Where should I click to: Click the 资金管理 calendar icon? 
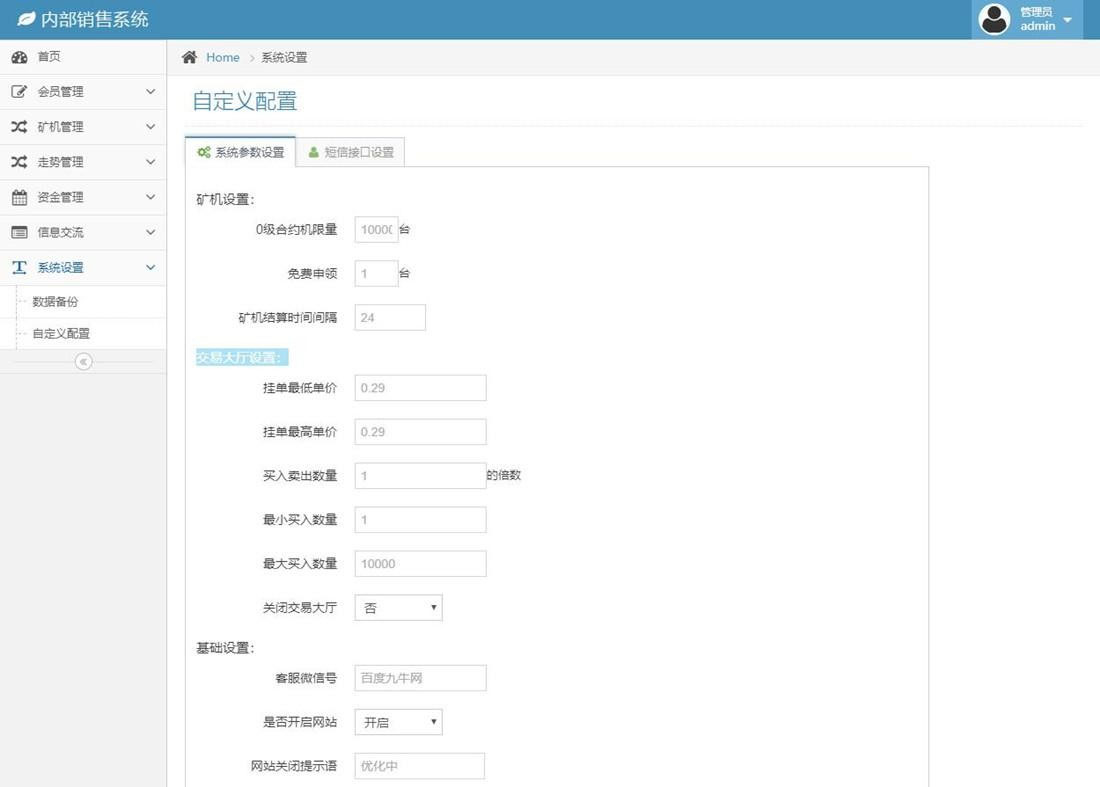(x=21, y=197)
